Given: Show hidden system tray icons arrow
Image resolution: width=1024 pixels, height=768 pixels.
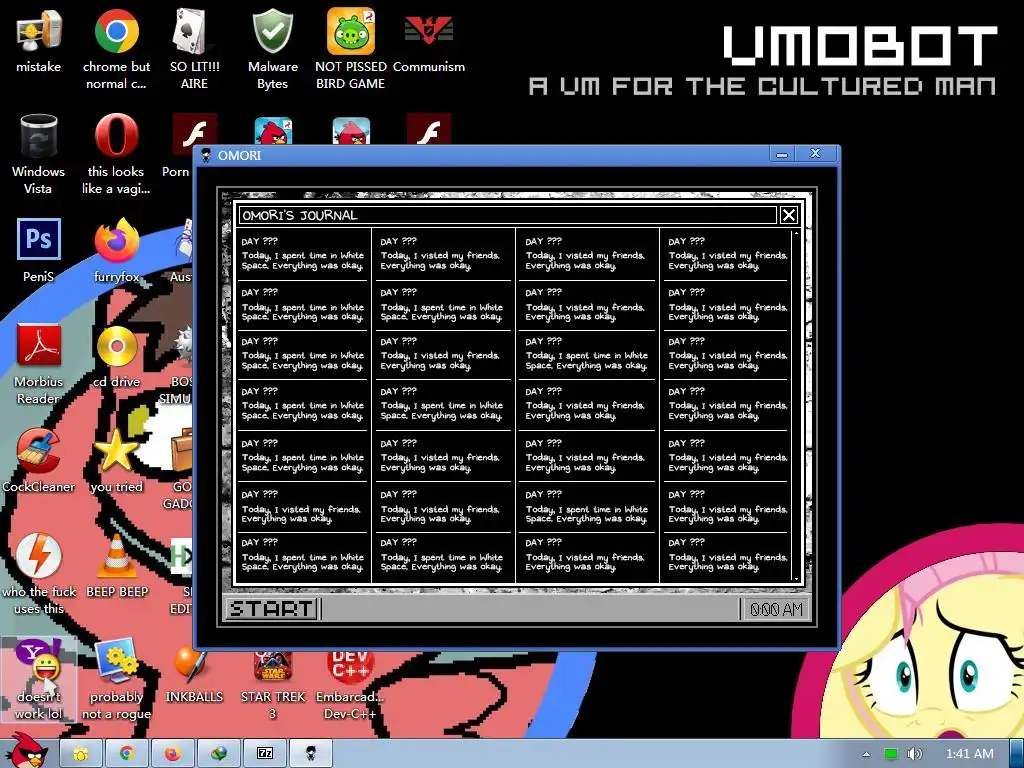Looking at the screenshot, I should [866, 754].
